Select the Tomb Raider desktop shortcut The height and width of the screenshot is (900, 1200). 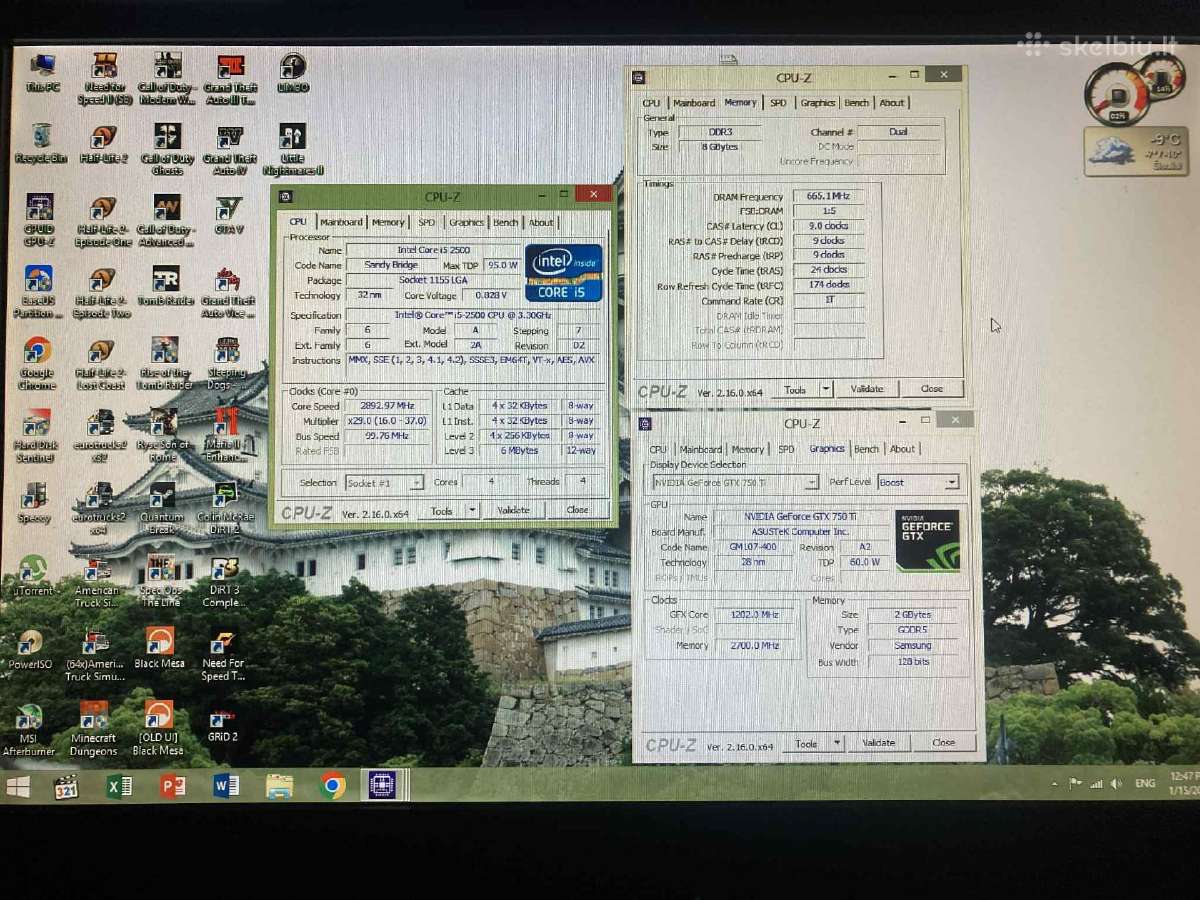click(x=165, y=286)
